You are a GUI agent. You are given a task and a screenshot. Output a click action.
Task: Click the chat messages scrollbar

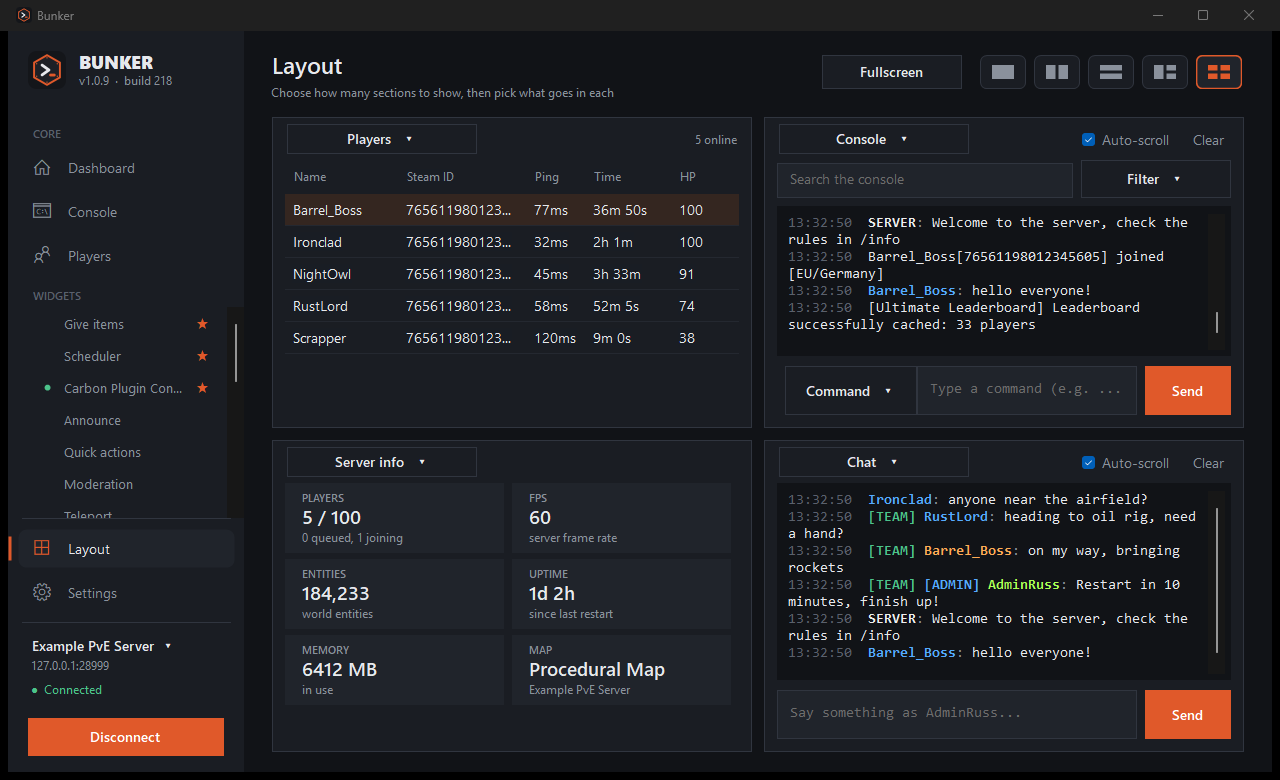(1217, 580)
